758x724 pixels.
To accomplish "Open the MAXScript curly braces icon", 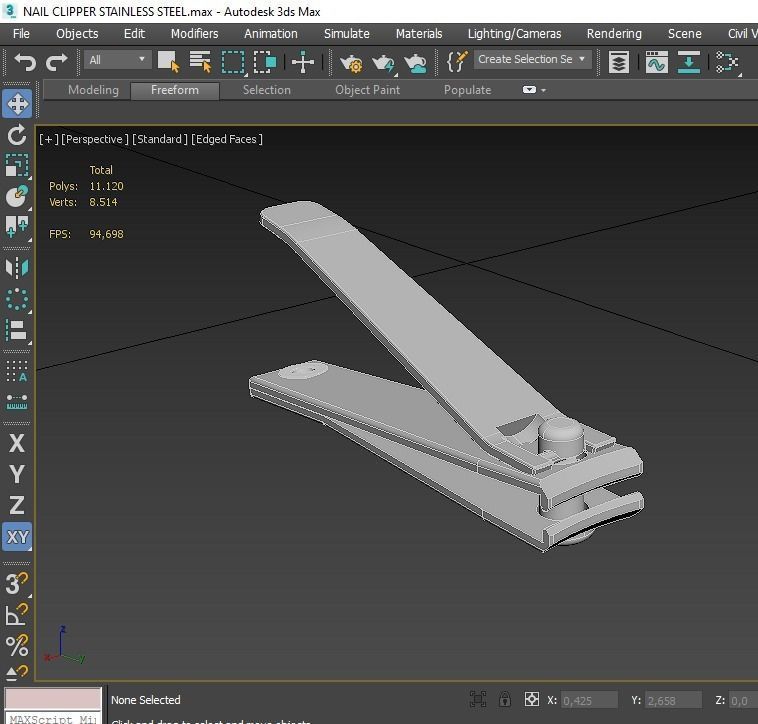I will point(456,62).
